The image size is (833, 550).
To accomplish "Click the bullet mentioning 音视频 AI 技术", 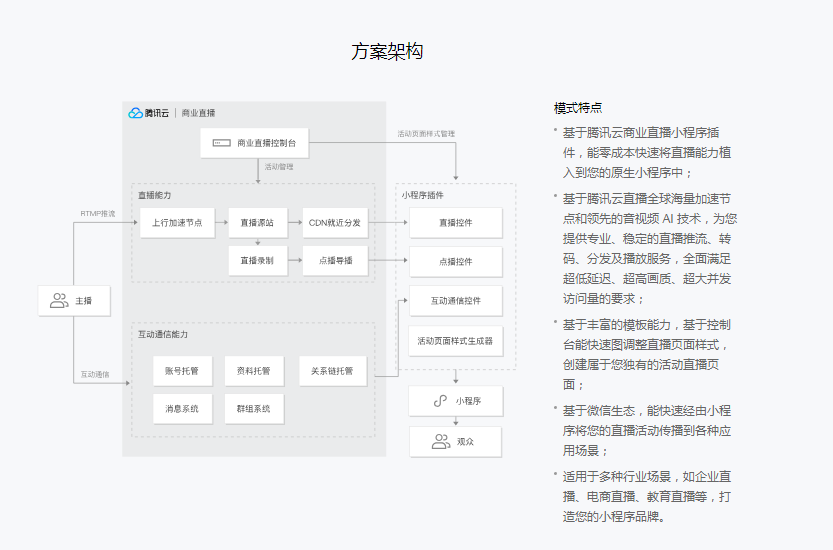I will coord(650,249).
